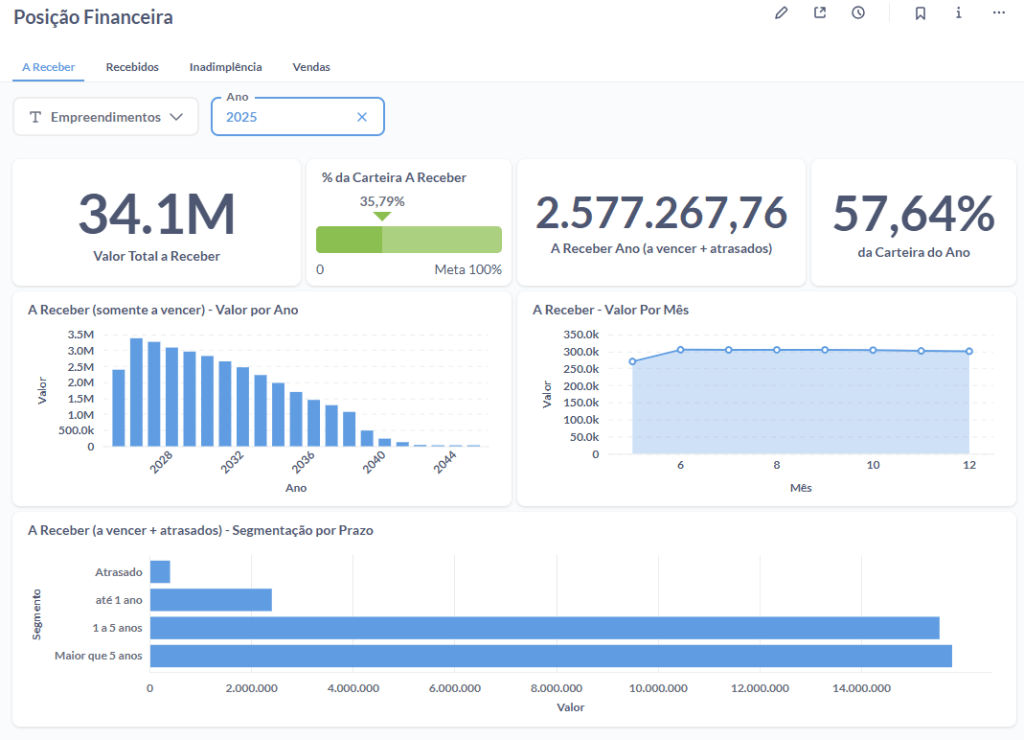Select the A Receber tab
This screenshot has width=1024, height=740.
pyautogui.click(x=48, y=67)
